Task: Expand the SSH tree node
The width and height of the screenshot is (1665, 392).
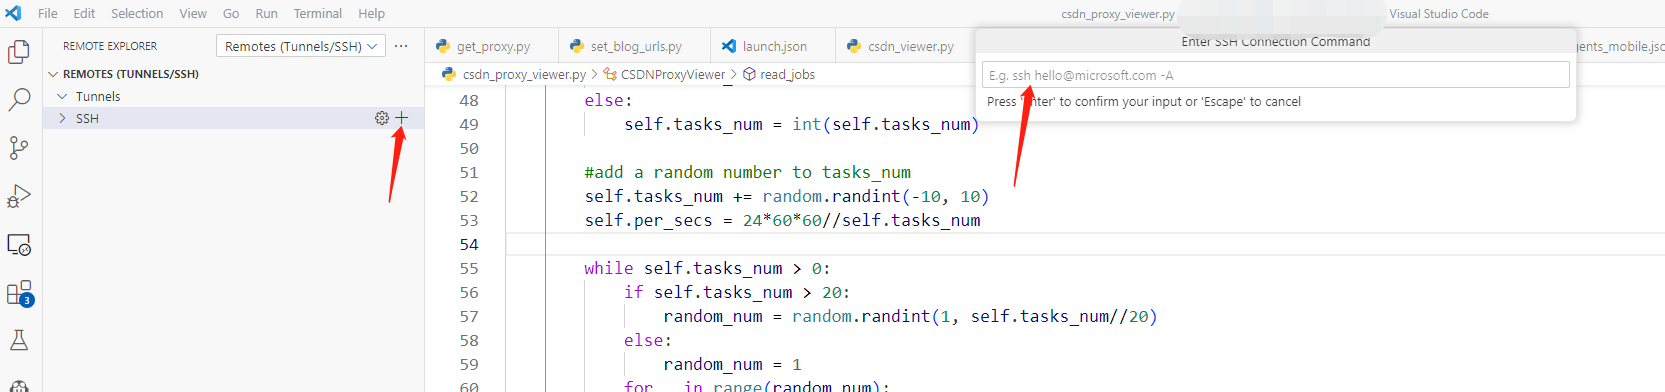Action: click(62, 118)
